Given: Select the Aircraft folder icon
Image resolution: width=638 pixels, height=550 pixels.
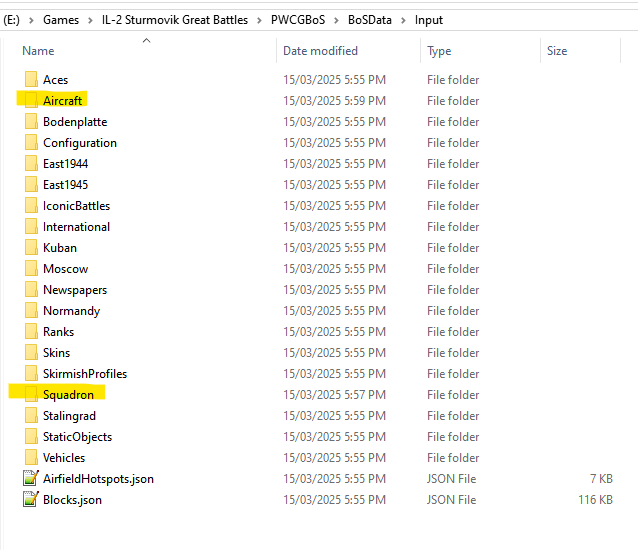Looking at the screenshot, I should pyautogui.click(x=31, y=100).
